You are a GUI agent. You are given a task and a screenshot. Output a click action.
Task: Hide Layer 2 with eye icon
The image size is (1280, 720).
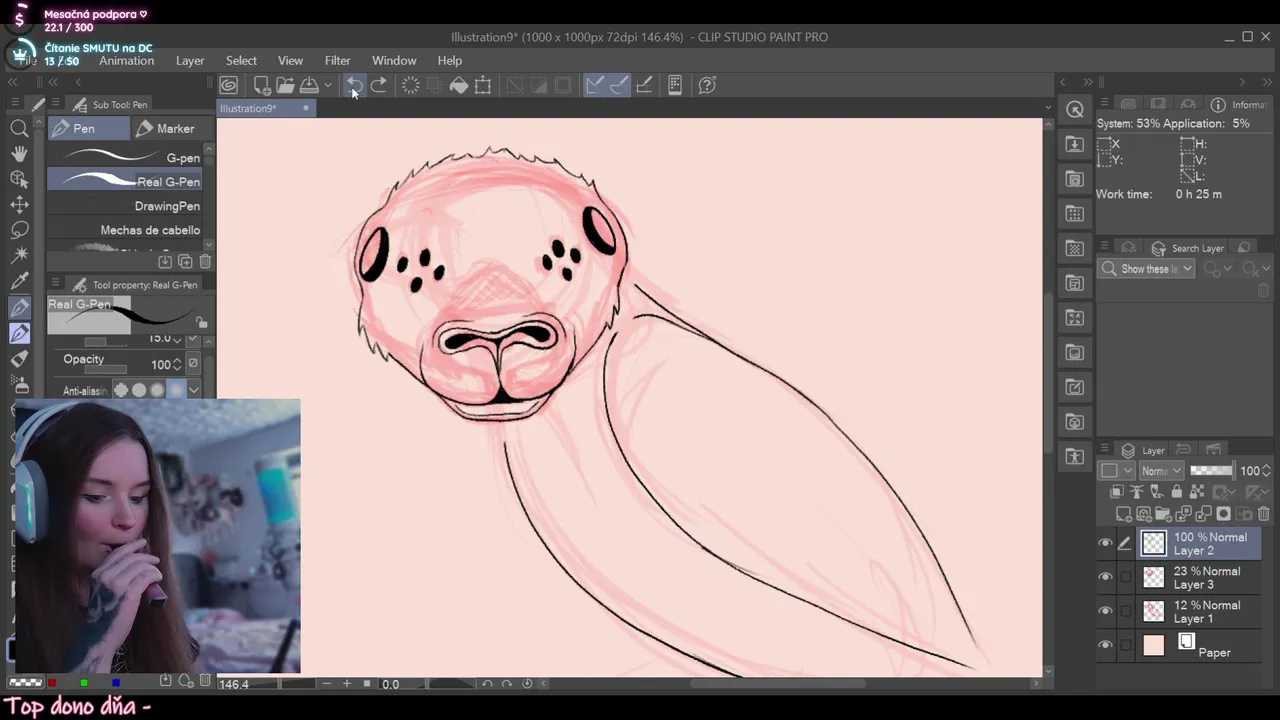coord(1105,543)
